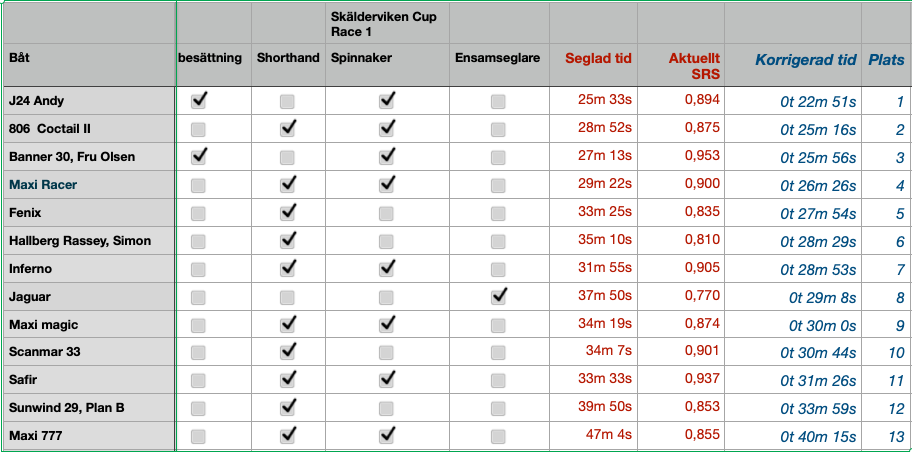Select the Aktuellt SRS header cell

pyautogui.click(x=694, y=66)
